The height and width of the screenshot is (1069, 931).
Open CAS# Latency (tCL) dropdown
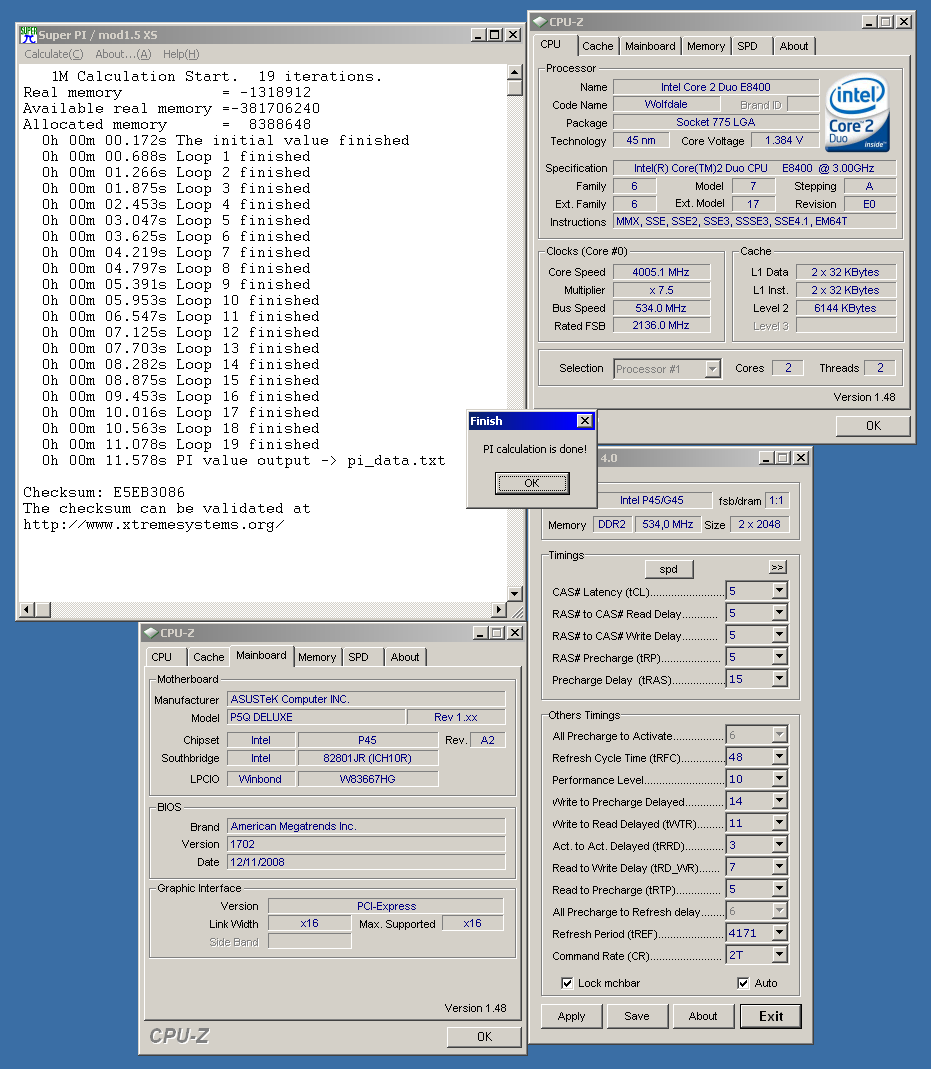[780, 591]
